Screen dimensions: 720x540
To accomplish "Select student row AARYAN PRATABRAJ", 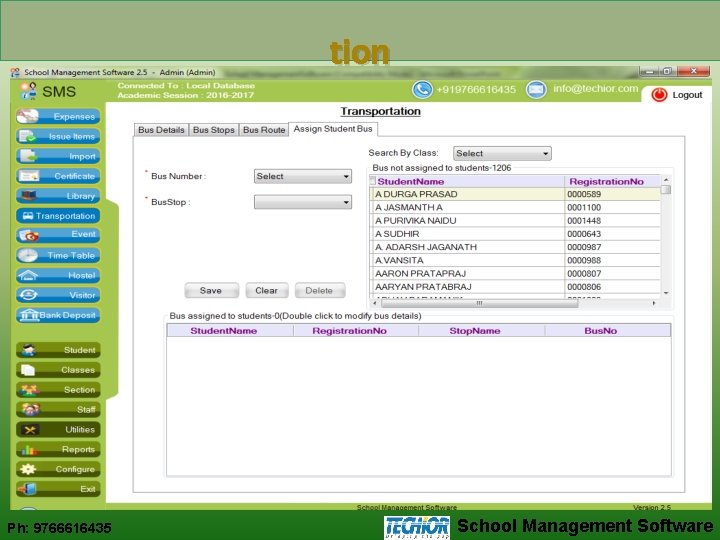I will (515, 287).
